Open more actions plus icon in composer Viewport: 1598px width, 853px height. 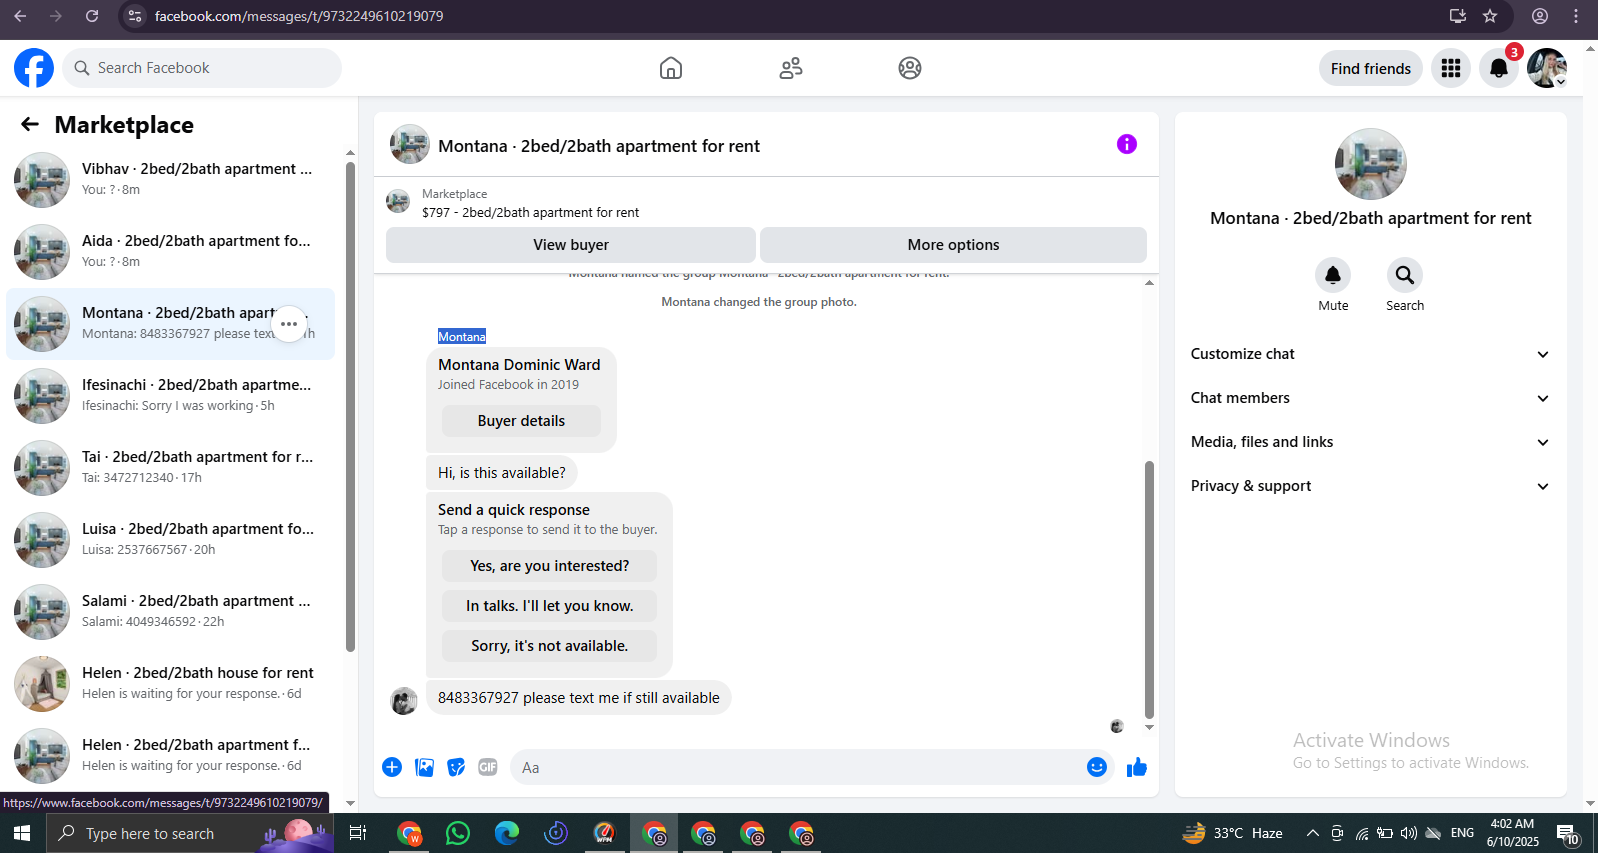(392, 767)
